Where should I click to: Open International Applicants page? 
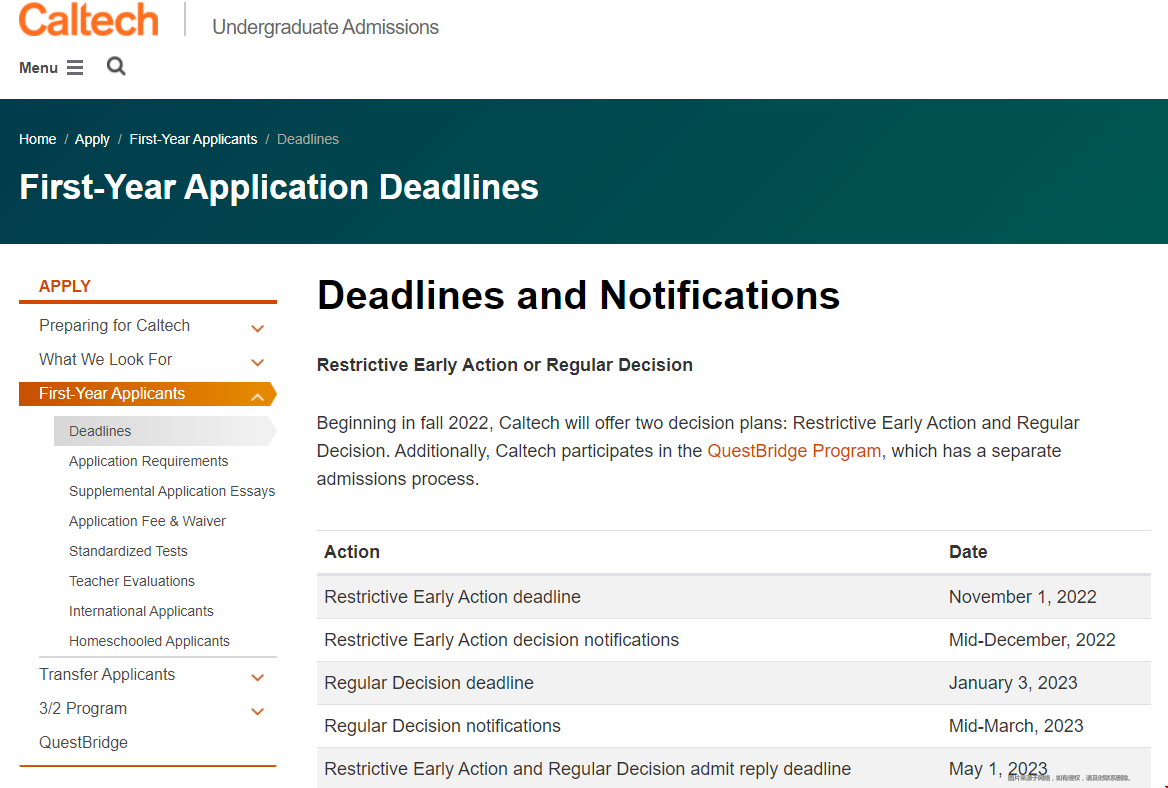tap(142, 611)
